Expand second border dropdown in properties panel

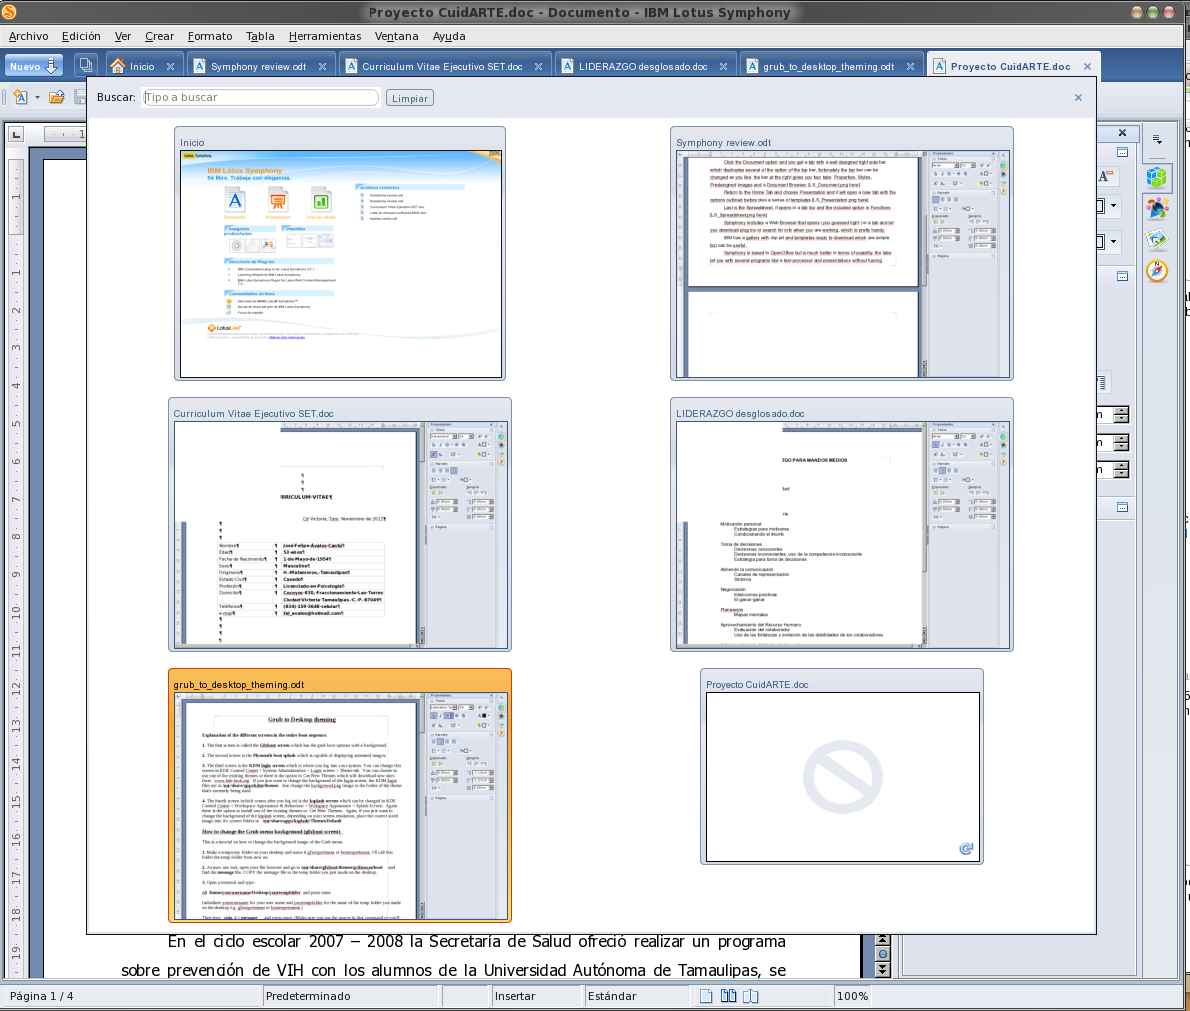coord(1113,242)
